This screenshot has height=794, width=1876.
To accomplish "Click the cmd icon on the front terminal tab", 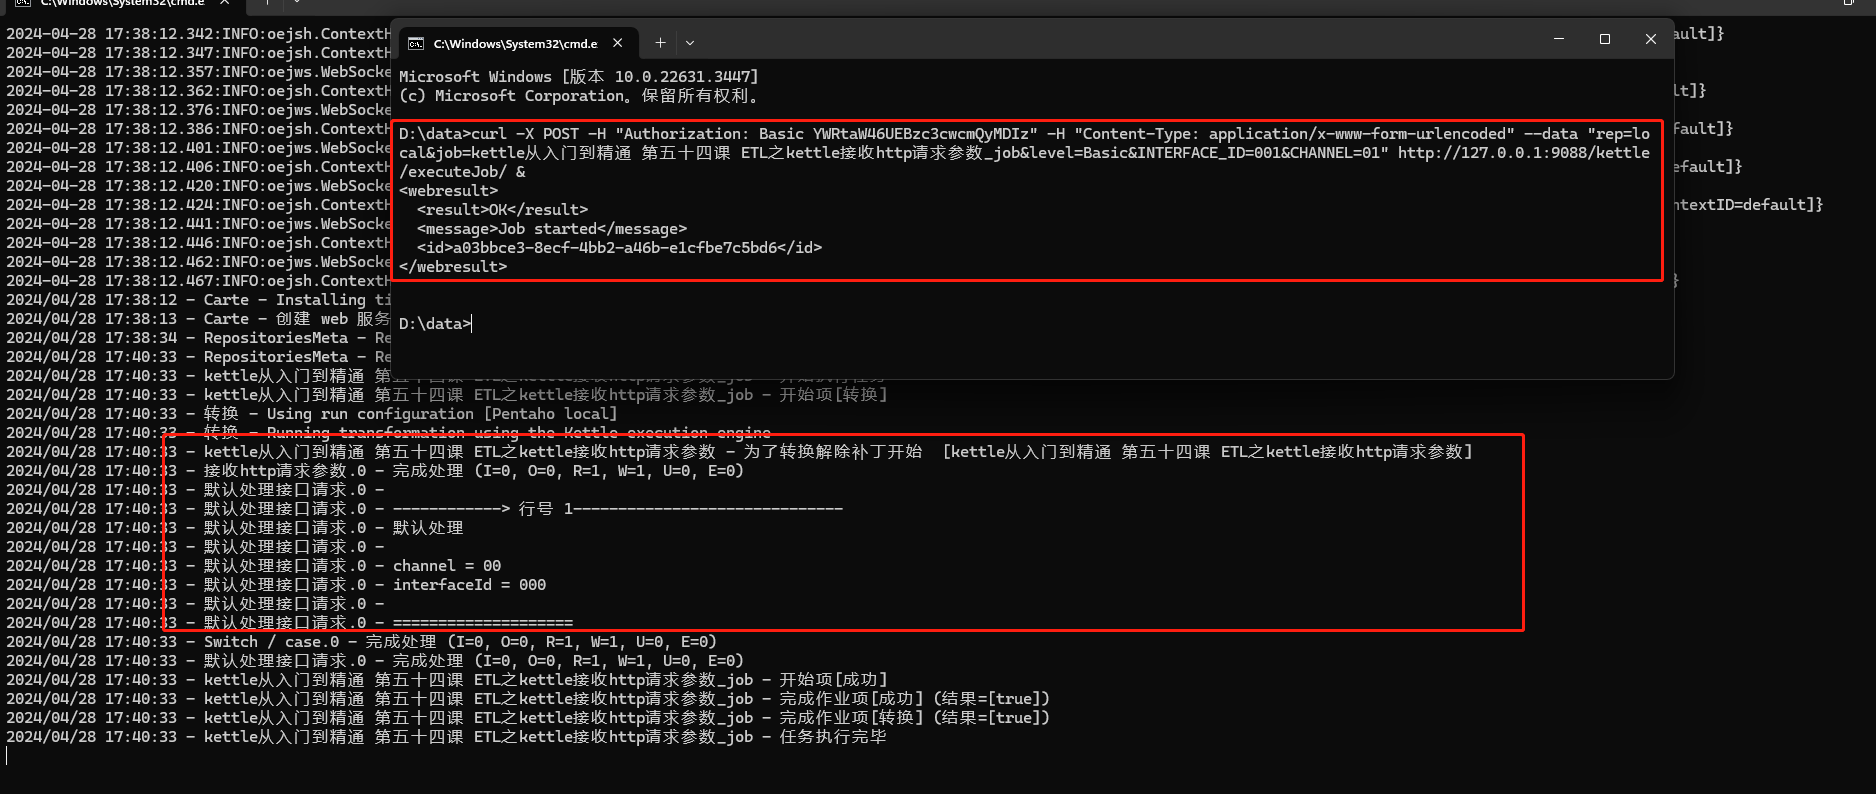I will [x=415, y=43].
